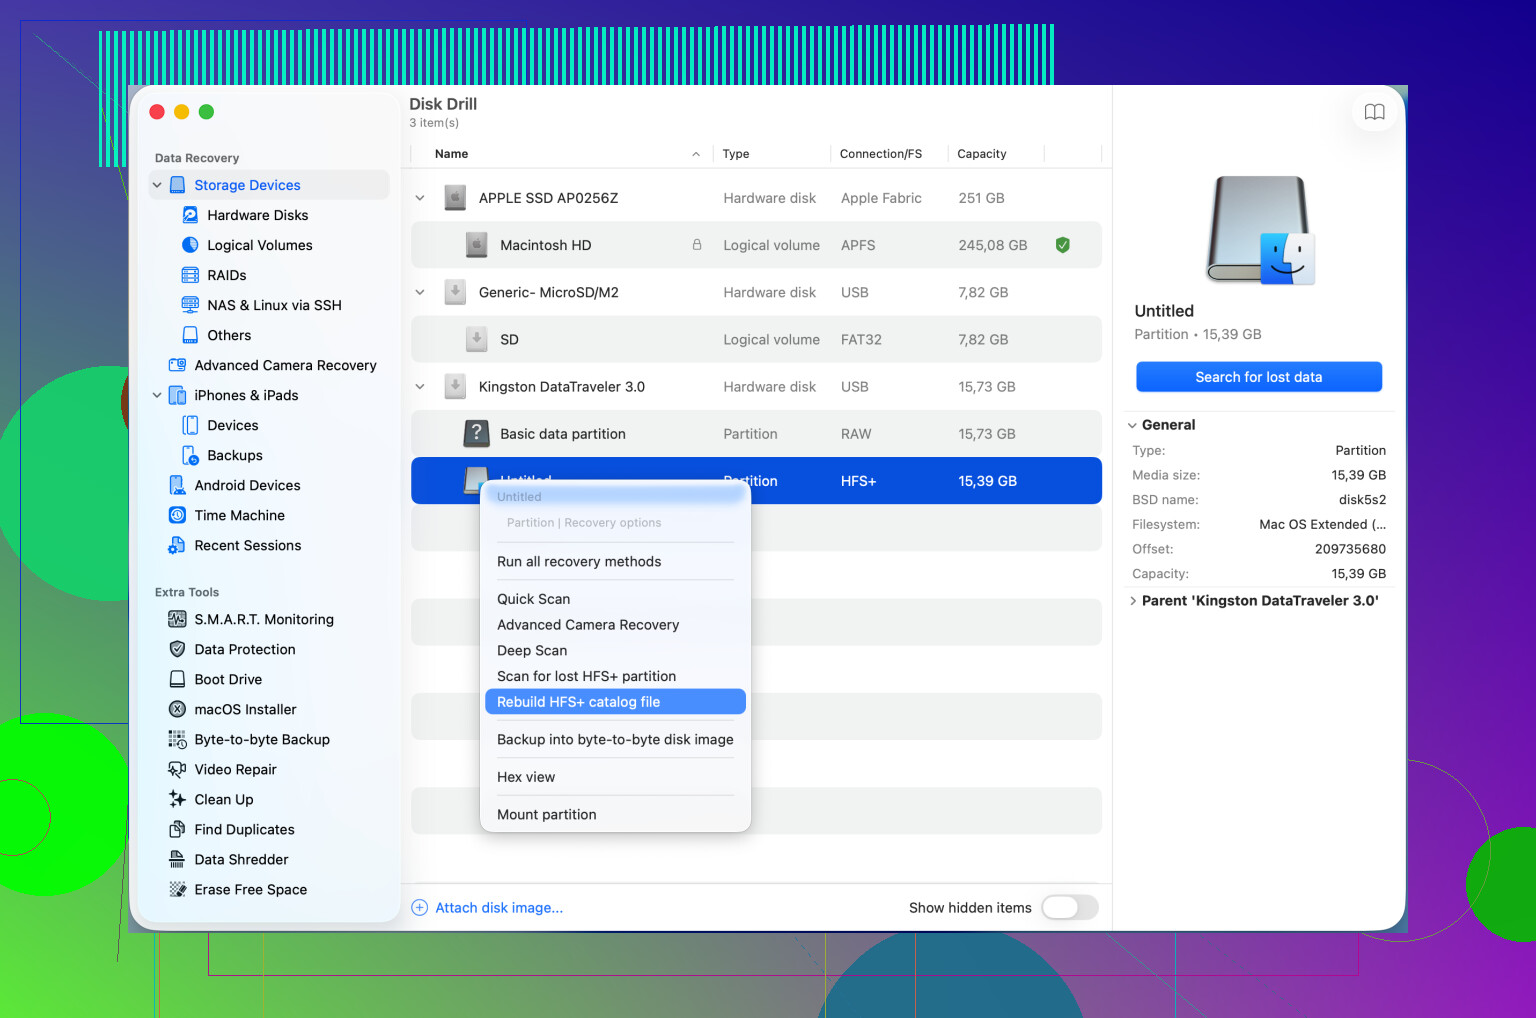The image size is (1536, 1018).
Task: Open the Video Repair tool
Action: pyautogui.click(x=222, y=769)
